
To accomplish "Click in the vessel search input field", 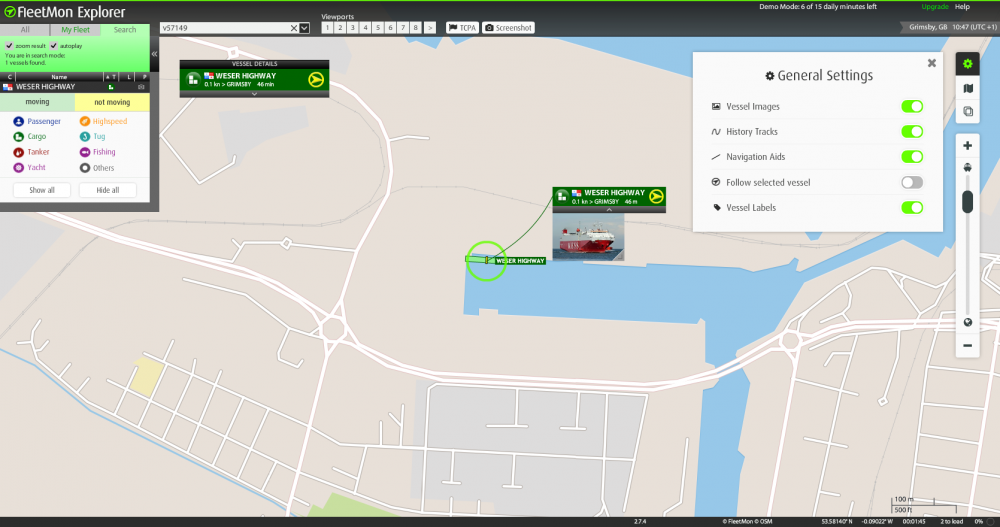I will coord(224,28).
